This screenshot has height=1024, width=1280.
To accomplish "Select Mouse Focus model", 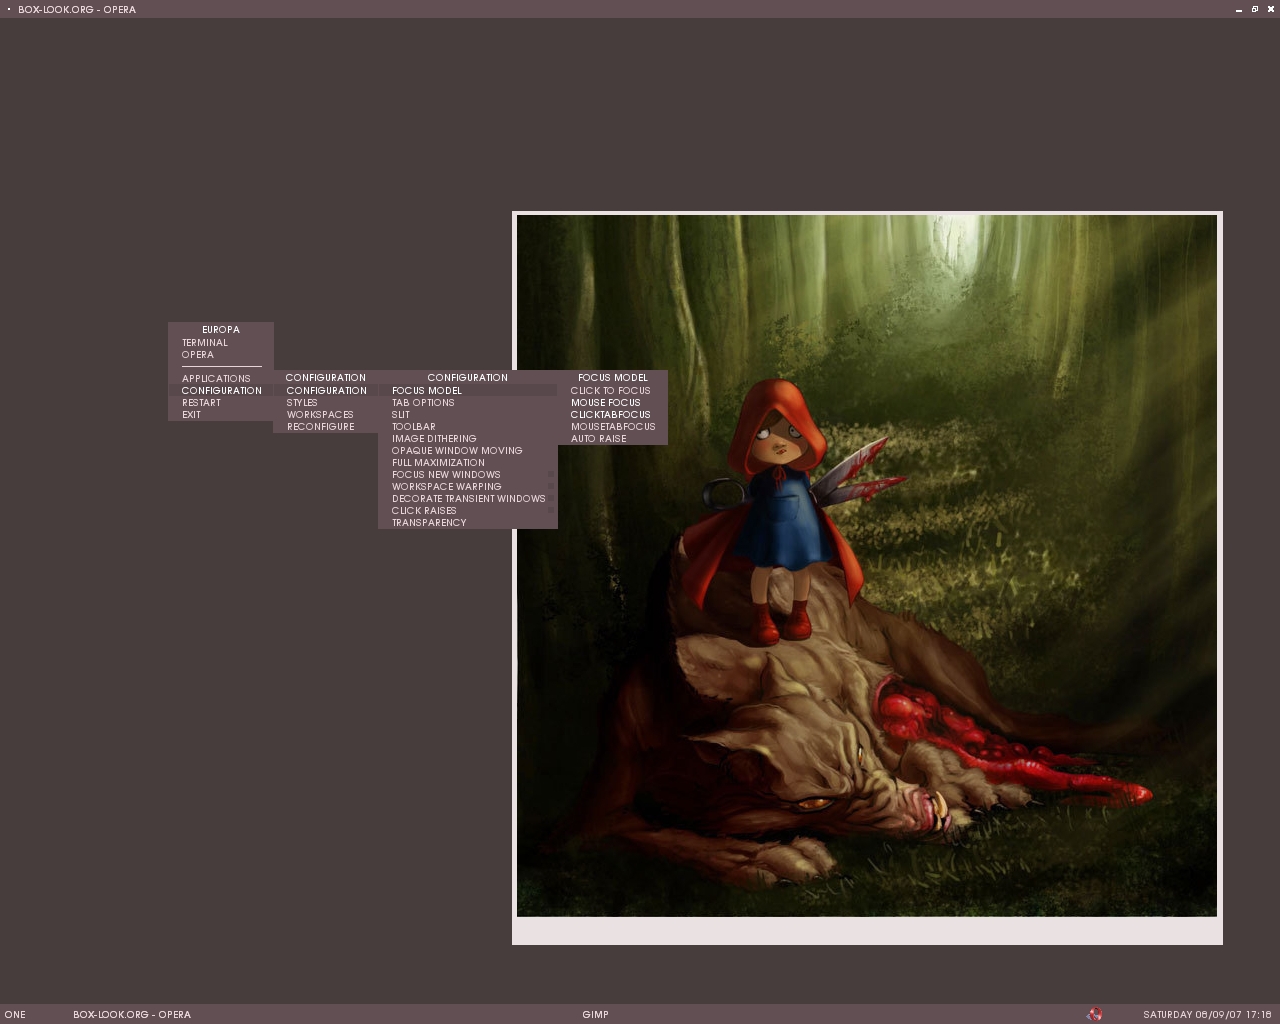I will (612, 402).
